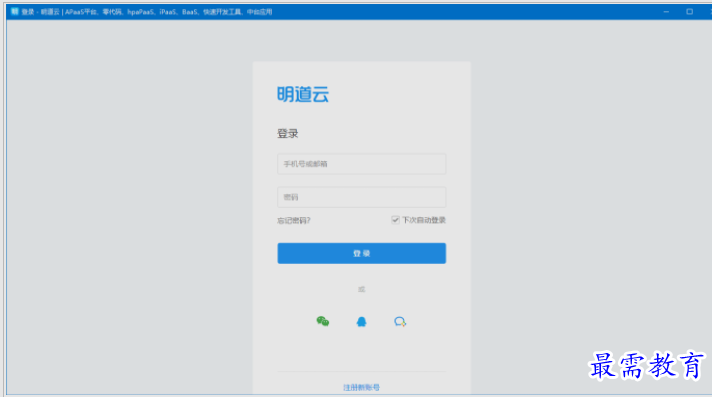Focus the 密码 password field

click(x=361, y=197)
